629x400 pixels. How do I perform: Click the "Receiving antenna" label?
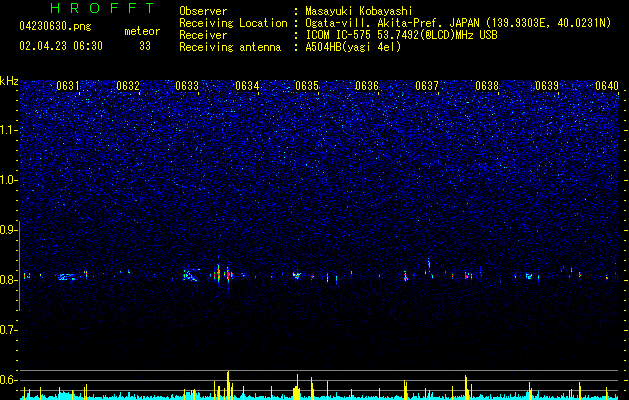click(x=230, y=47)
